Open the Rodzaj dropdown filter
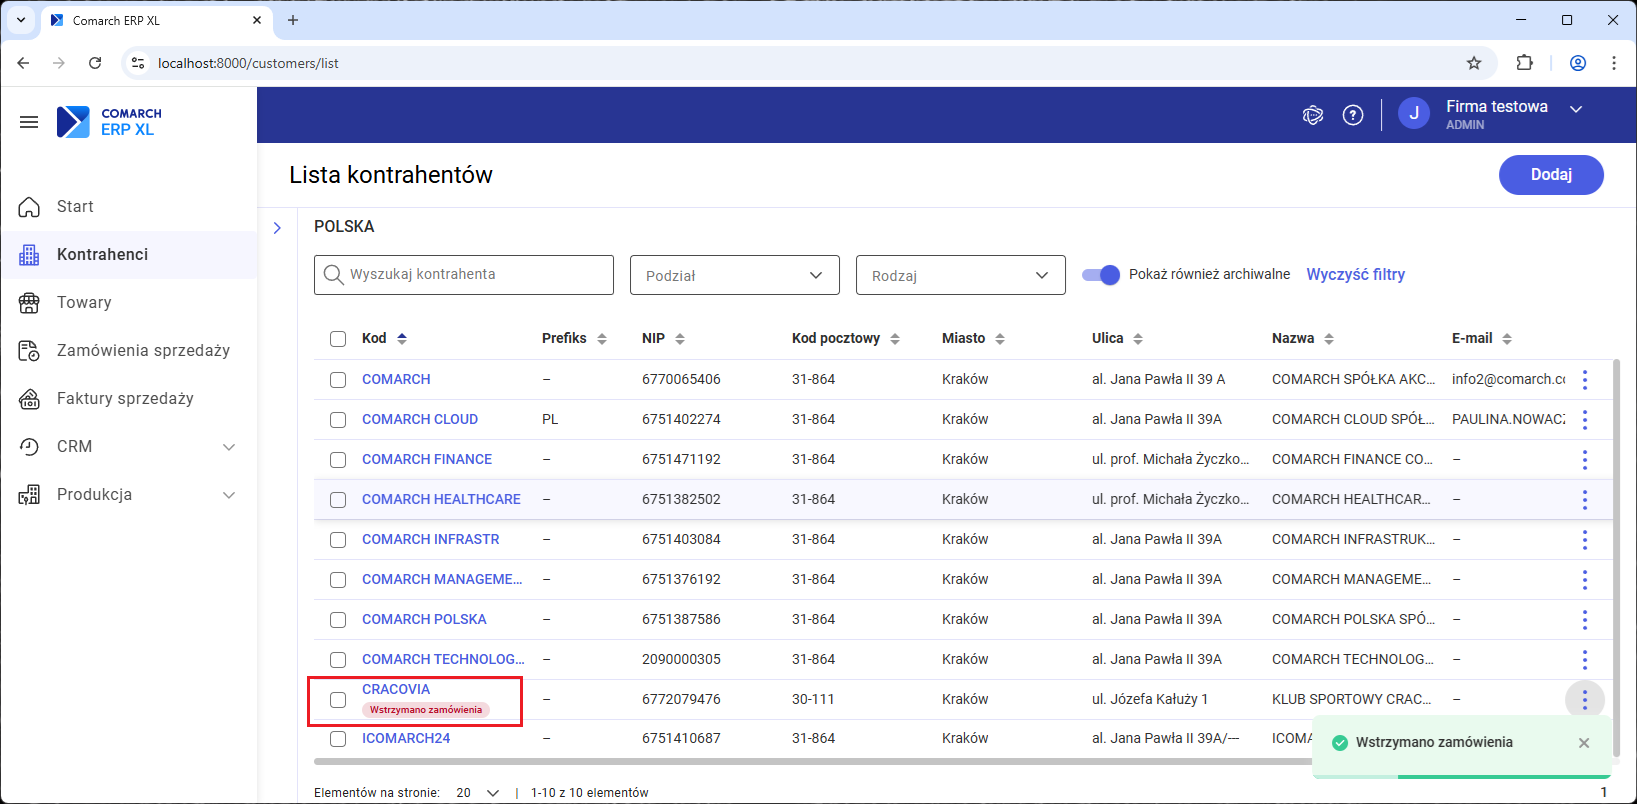 pyautogui.click(x=960, y=276)
